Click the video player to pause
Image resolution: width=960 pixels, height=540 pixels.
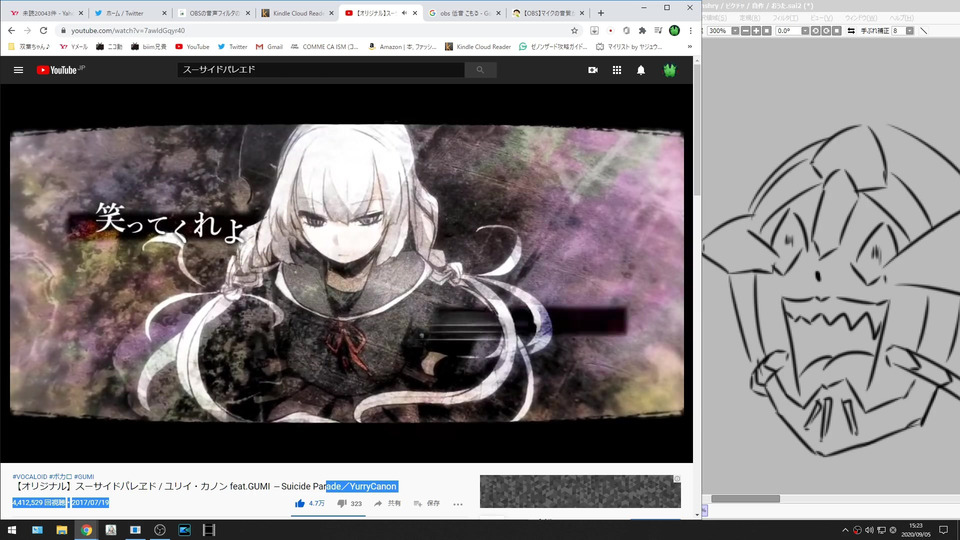347,273
